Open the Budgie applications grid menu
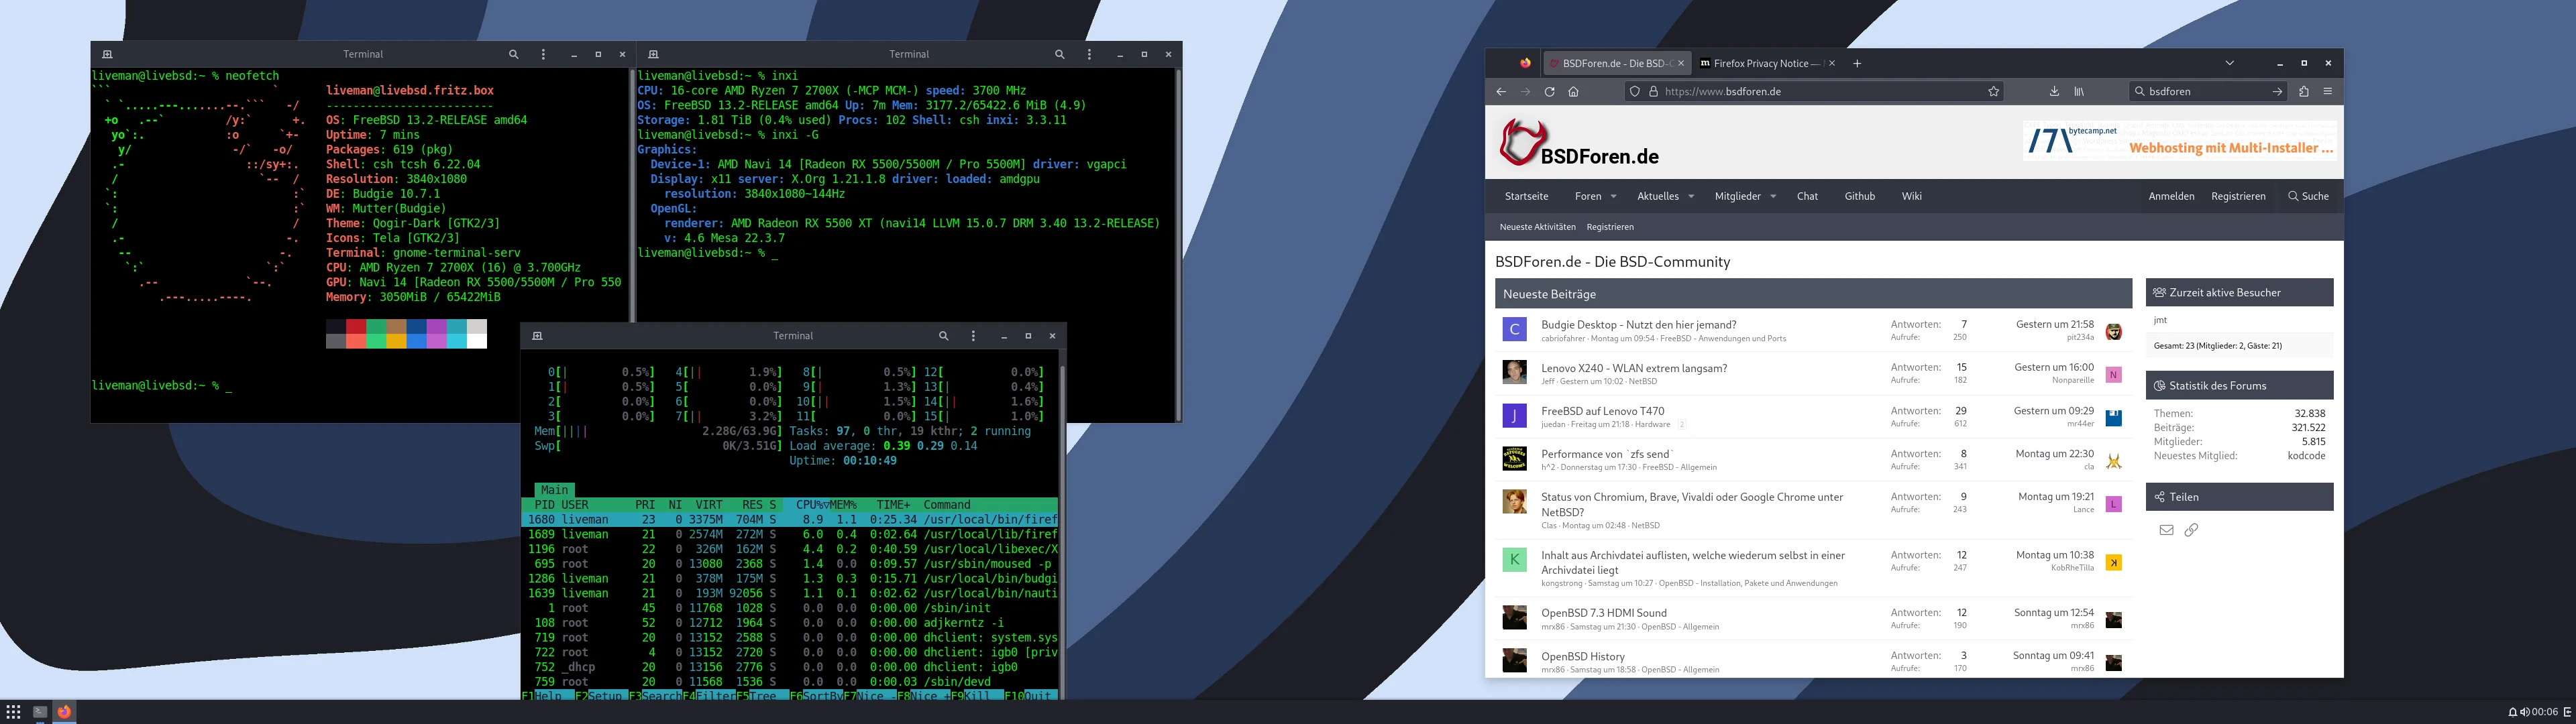This screenshot has height=724, width=2576. (x=14, y=712)
